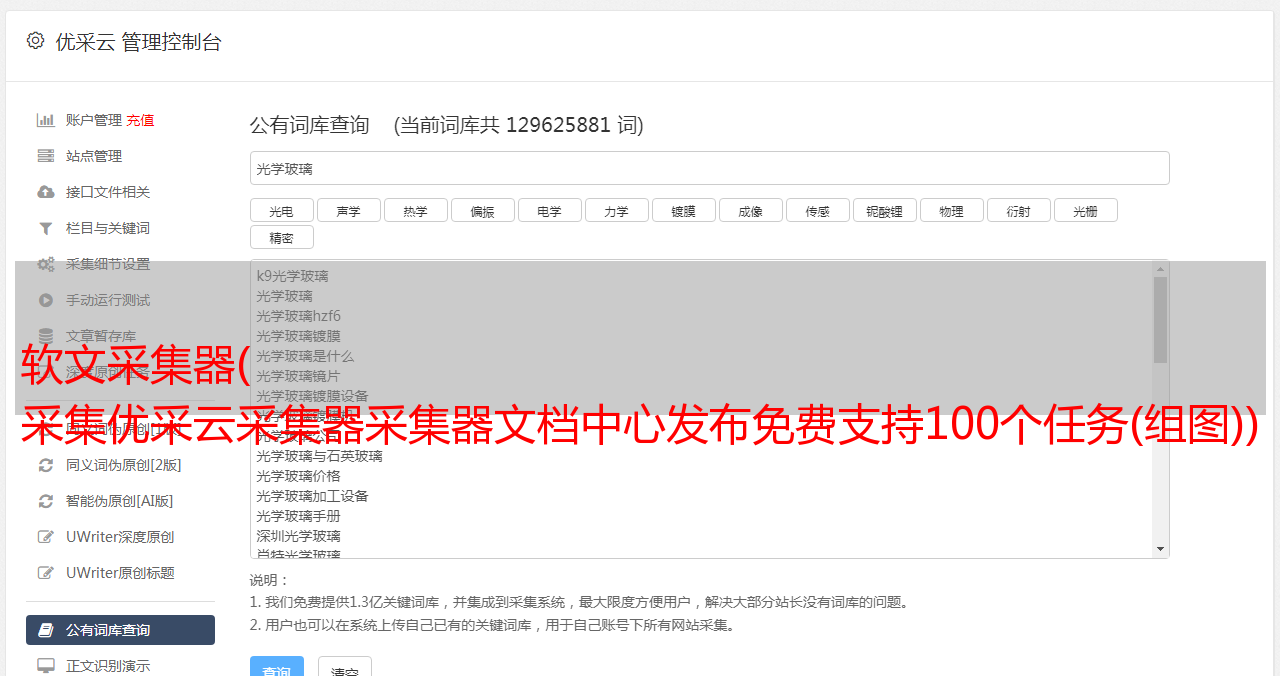Click the 手动运行测试 play icon

(x=46, y=300)
